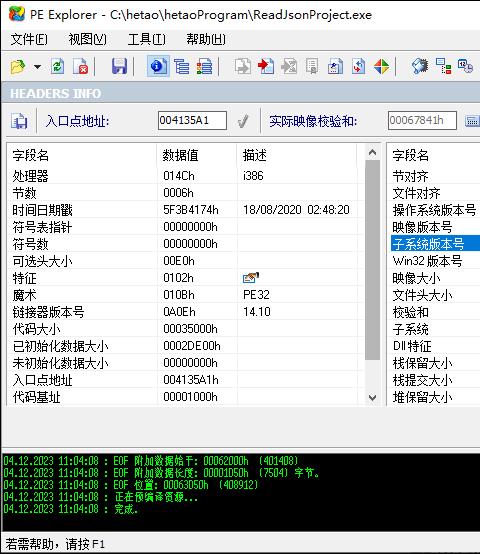Viewport: 480px width, 554px height.
Task: Edit the 入口点地址 input field
Action: 192,120
